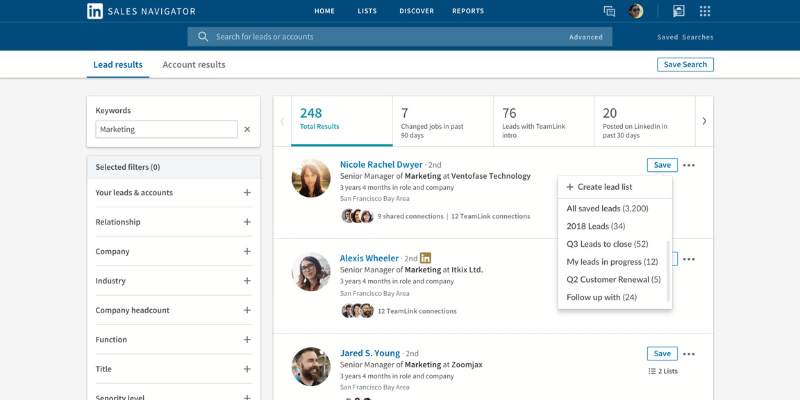800x400 pixels.
Task: Click Nicole Rachel Dwyer's profile photo
Action: click(311, 178)
